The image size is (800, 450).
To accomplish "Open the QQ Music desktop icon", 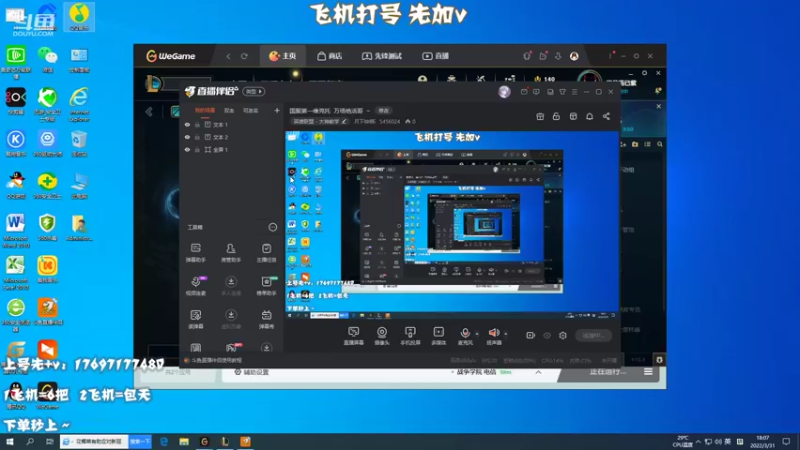I will pyautogui.click(x=79, y=17).
